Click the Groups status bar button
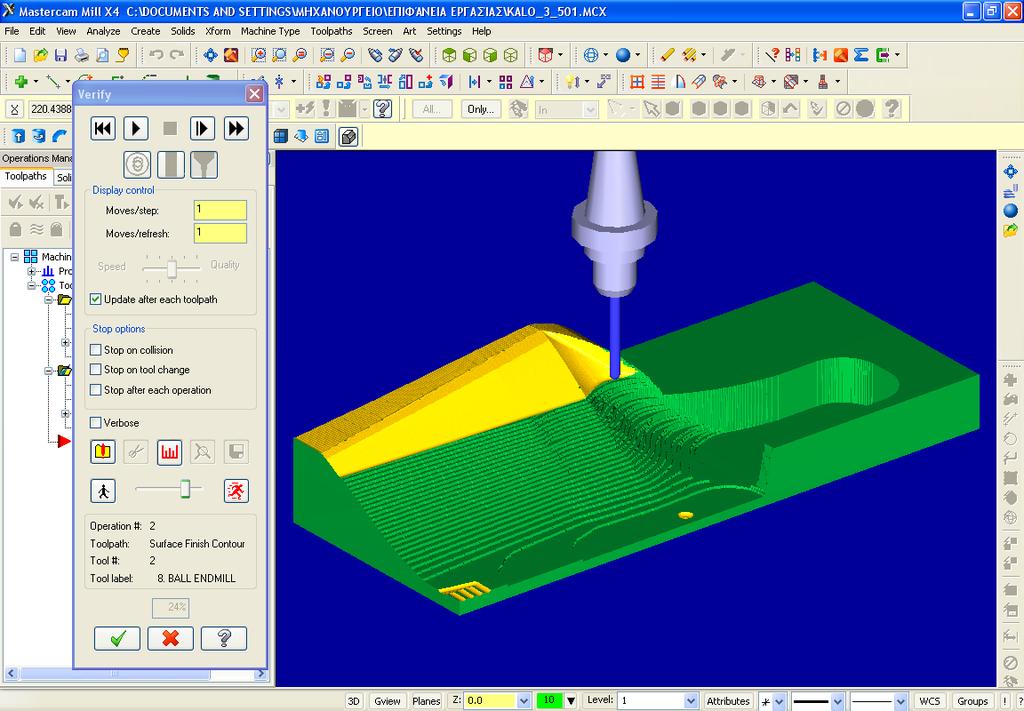Screen dimensions: 1024x711 972,701
